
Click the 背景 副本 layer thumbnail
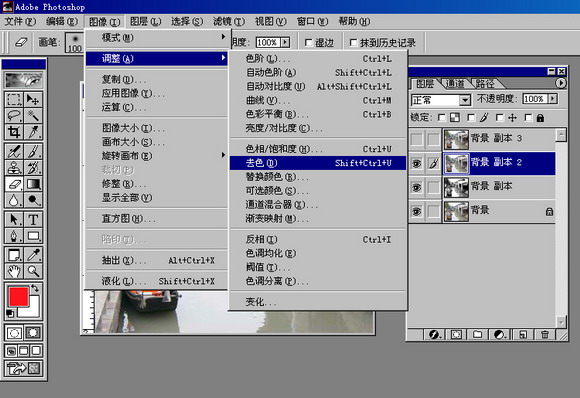[x=456, y=187]
